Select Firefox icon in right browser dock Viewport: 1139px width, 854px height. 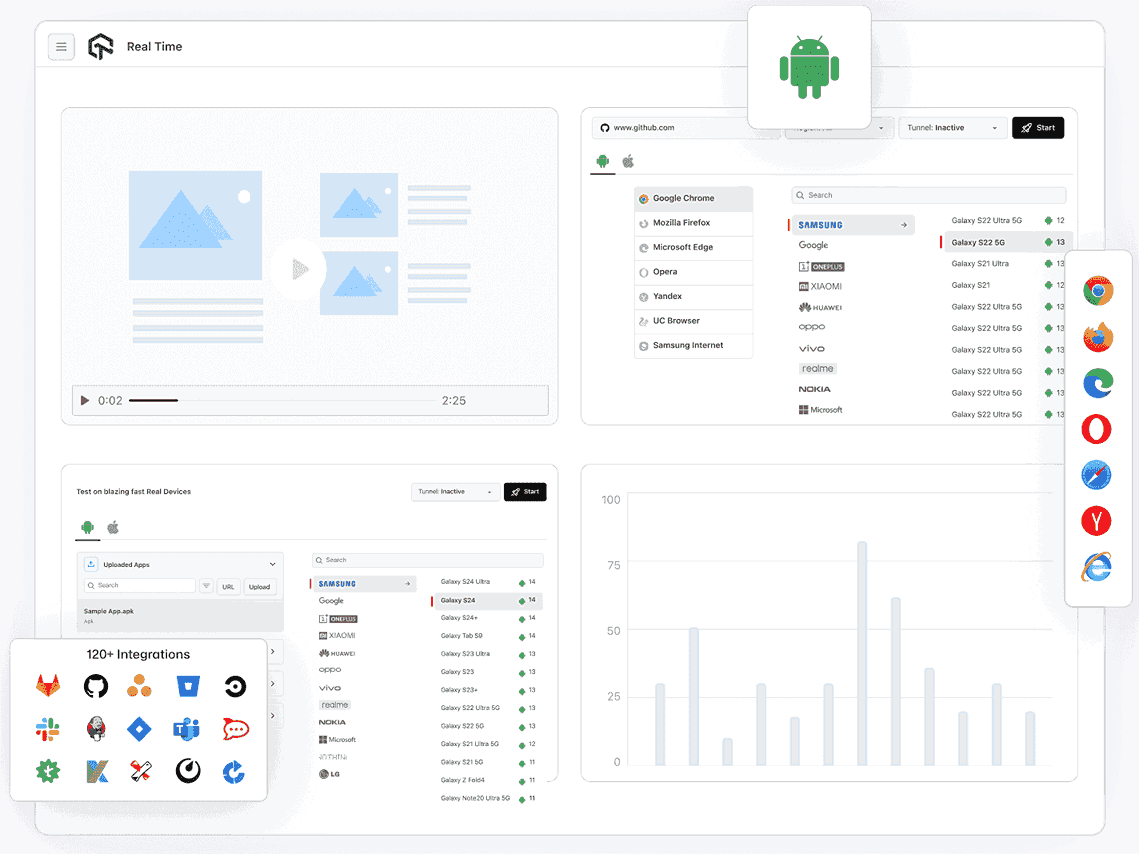[1098, 337]
